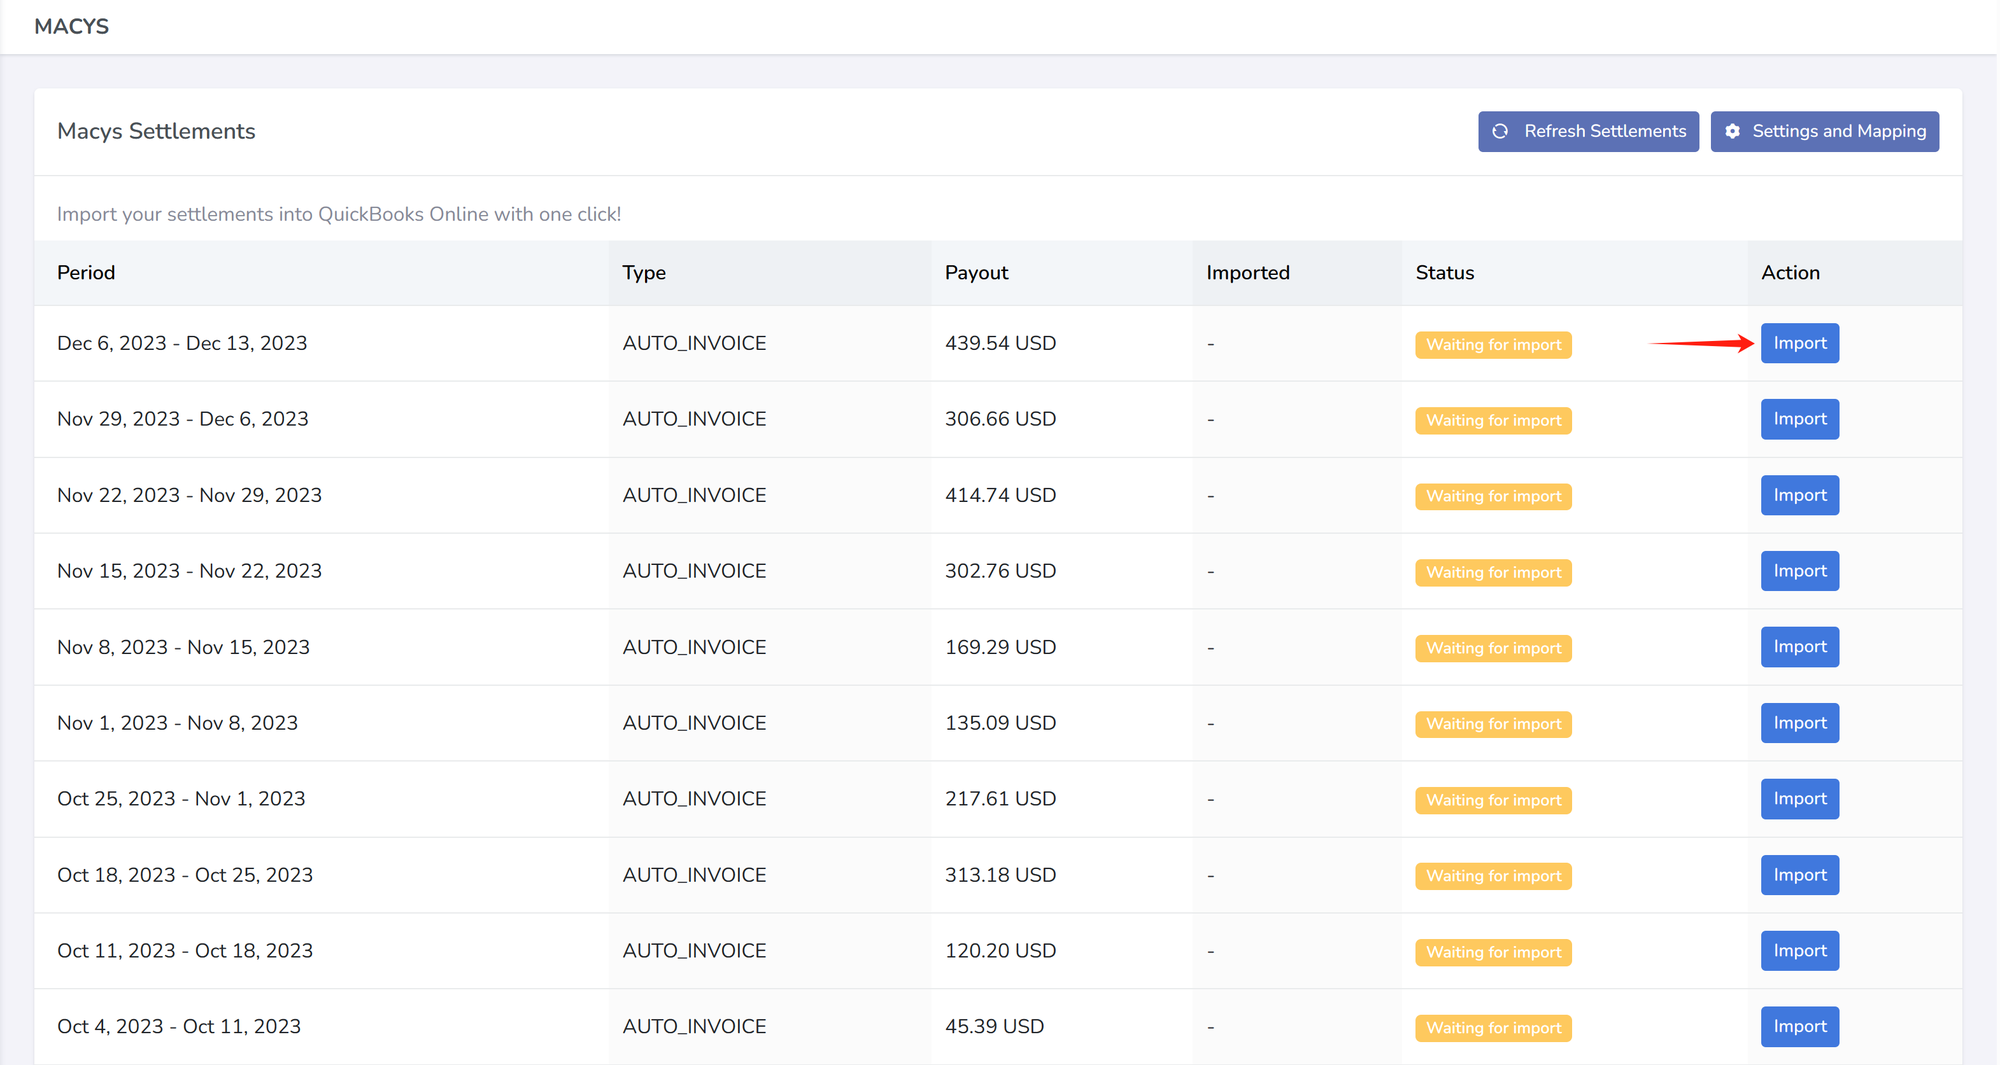Click the Action column header
The image size is (2000, 1065).
[x=1790, y=273]
